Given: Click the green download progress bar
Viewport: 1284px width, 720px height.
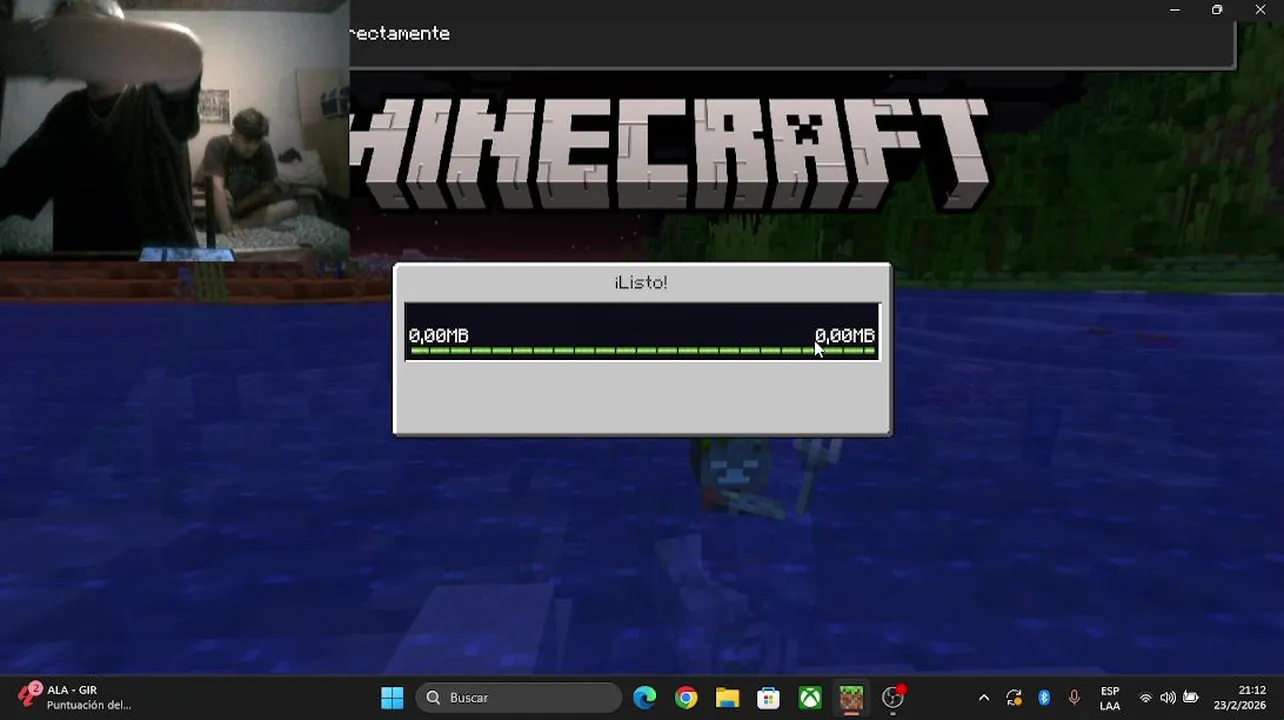Looking at the screenshot, I should (642, 351).
